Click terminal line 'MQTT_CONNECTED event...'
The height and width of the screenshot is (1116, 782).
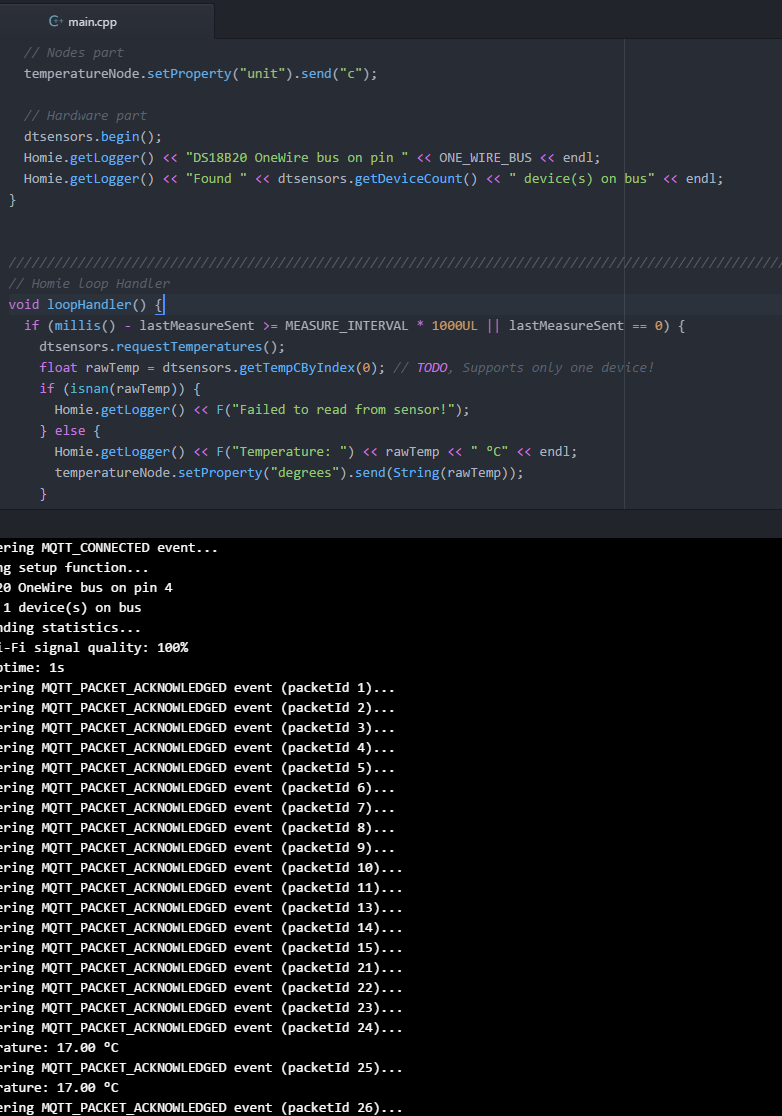click(109, 548)
